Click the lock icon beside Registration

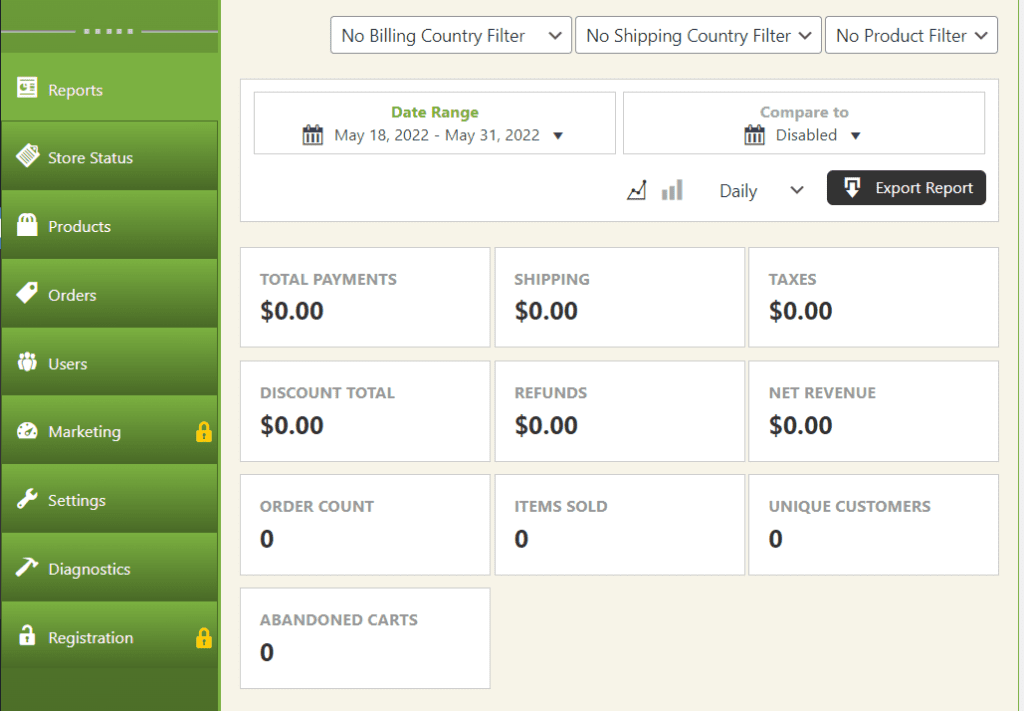click(203, 637)
